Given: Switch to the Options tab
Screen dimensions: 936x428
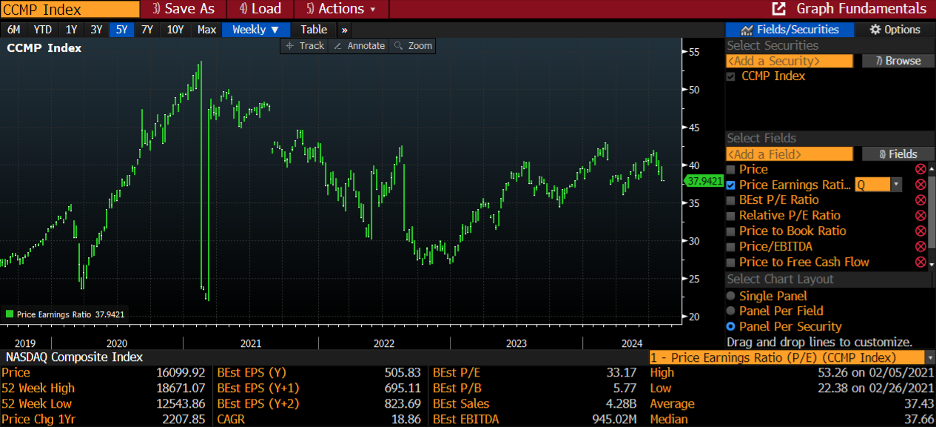Looking at the screenshot, I should point(893,29).
